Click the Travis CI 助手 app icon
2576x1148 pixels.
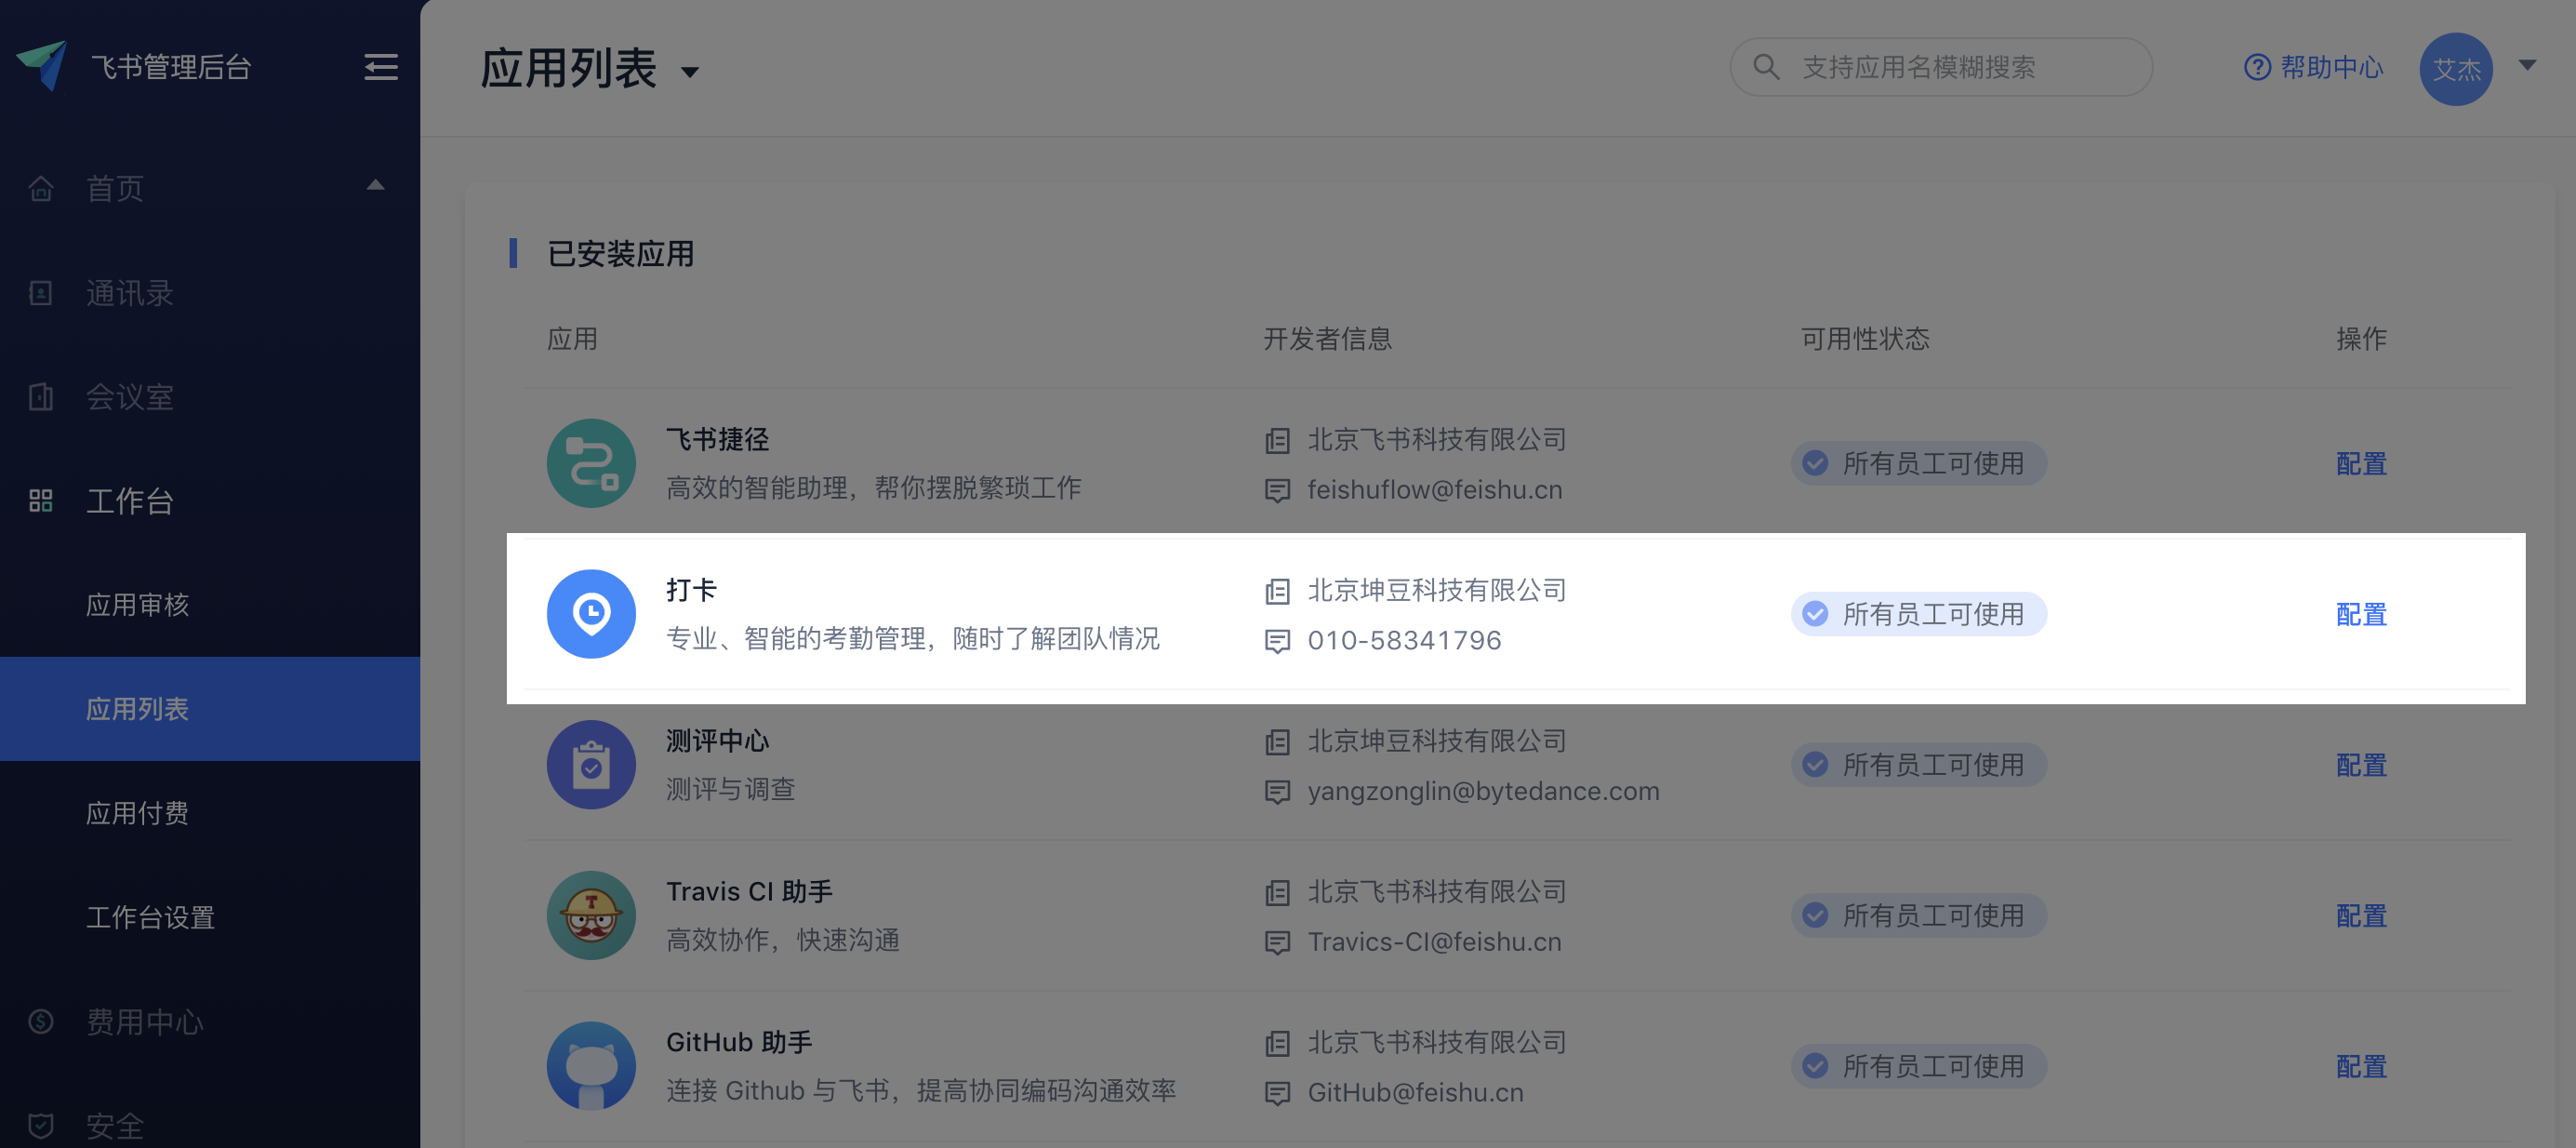pos(591,915)
